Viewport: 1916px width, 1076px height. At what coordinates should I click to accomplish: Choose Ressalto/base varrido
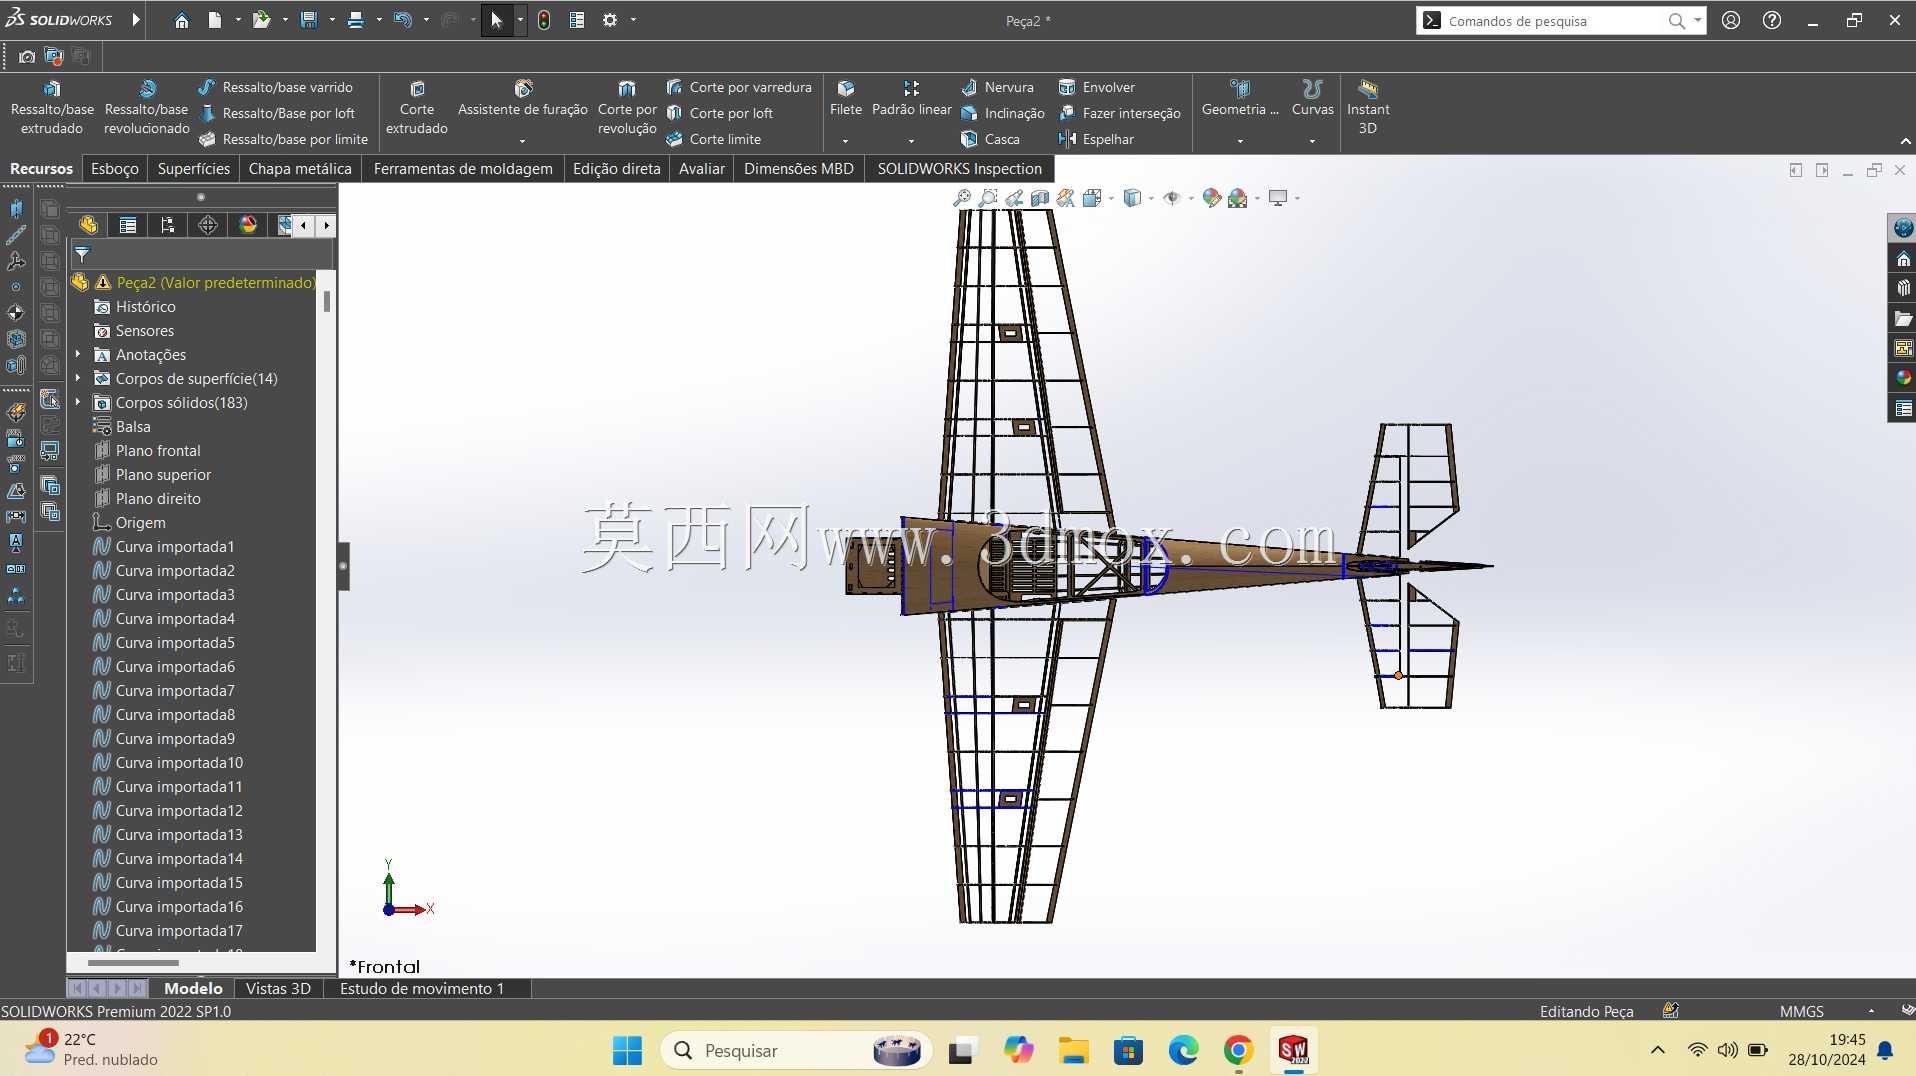coord(276,87)
